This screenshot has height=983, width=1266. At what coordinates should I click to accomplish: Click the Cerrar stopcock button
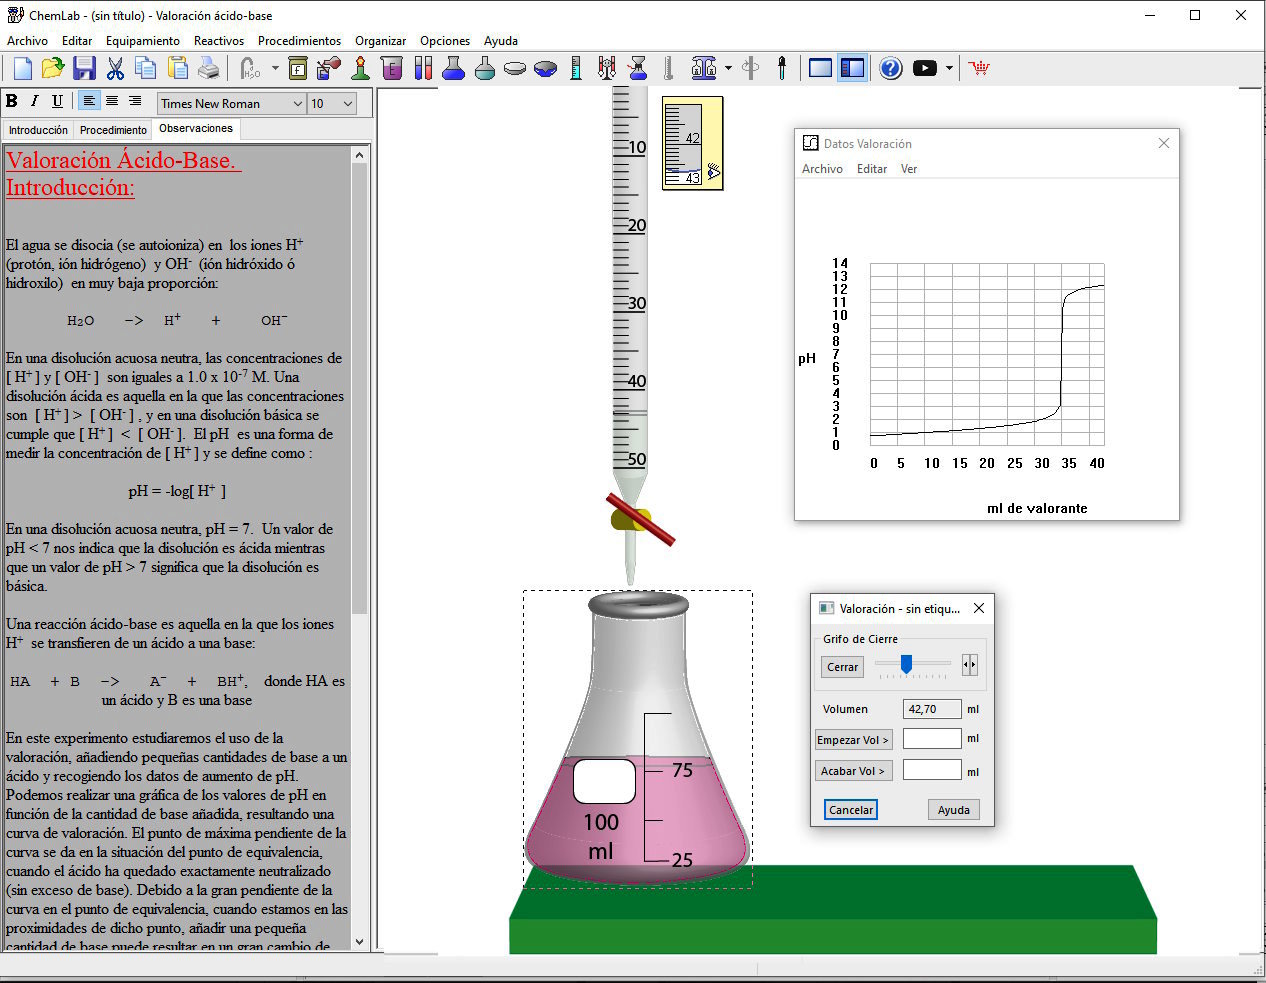point(842,667)
